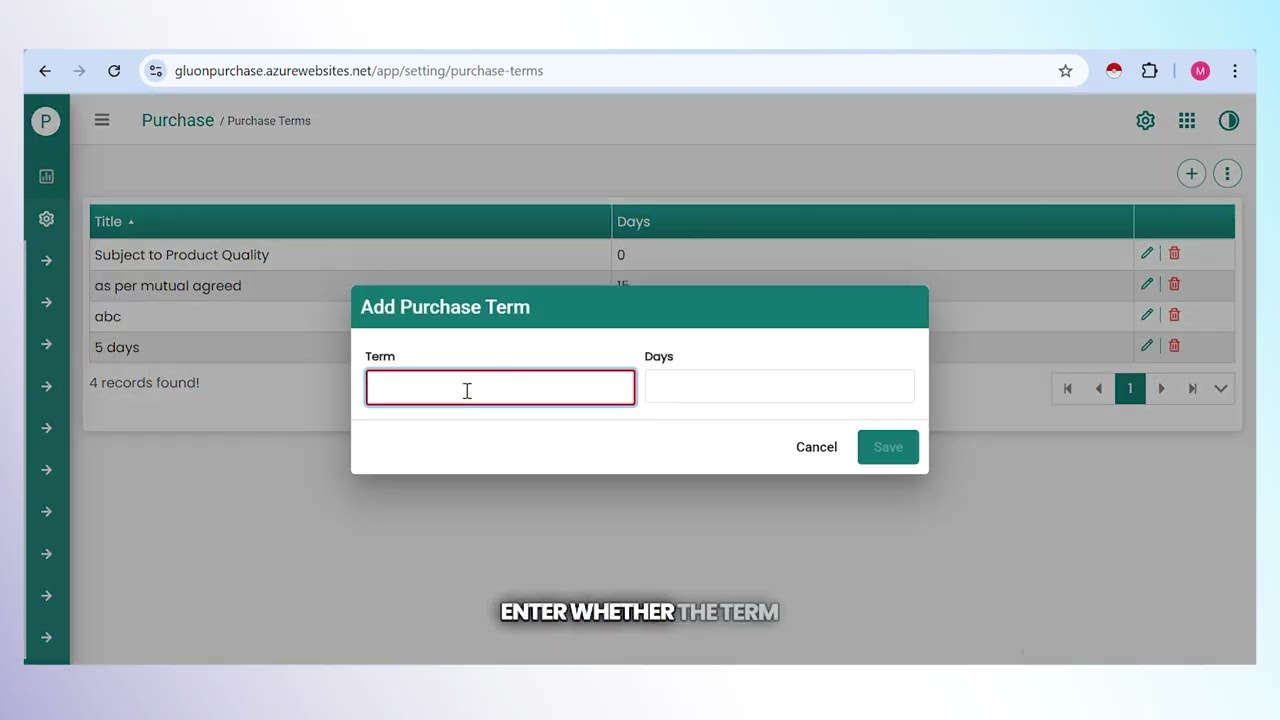The width and height of the screenshot is (1280, 720).
Task: Delete the abc row
Action: click(1174, 315)
